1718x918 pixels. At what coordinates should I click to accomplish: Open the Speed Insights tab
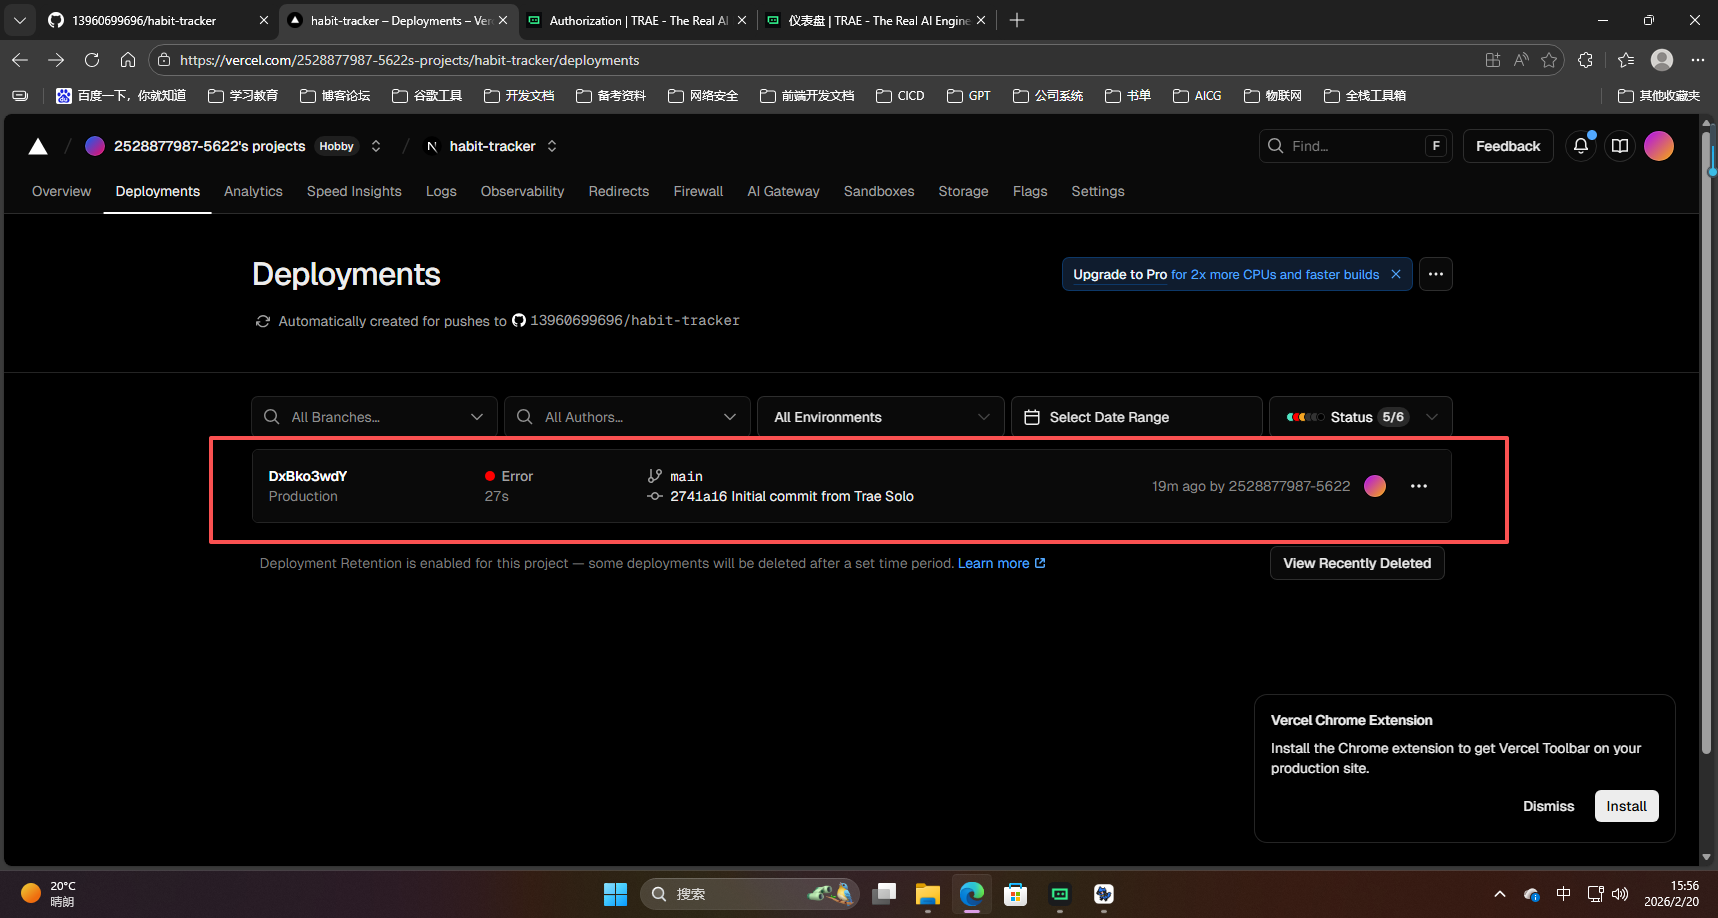(x=354, y=191)
